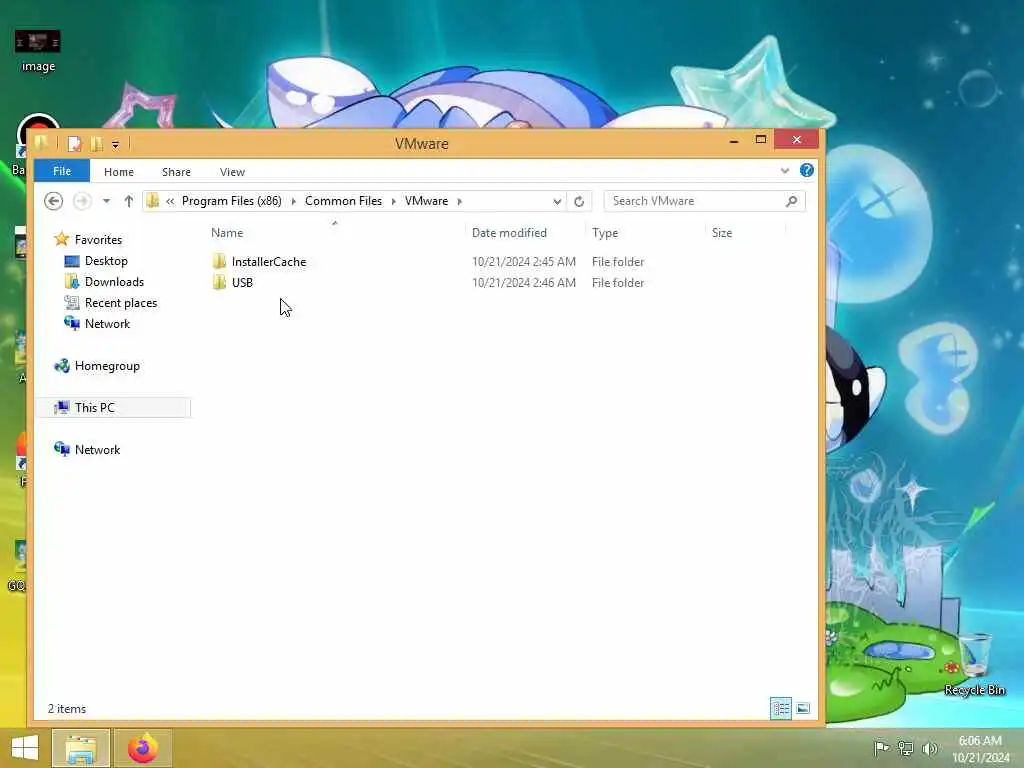Click the title bar folder icon
Image resolution: width=1024 pixels, height=768 pixels.
point(42,143)
